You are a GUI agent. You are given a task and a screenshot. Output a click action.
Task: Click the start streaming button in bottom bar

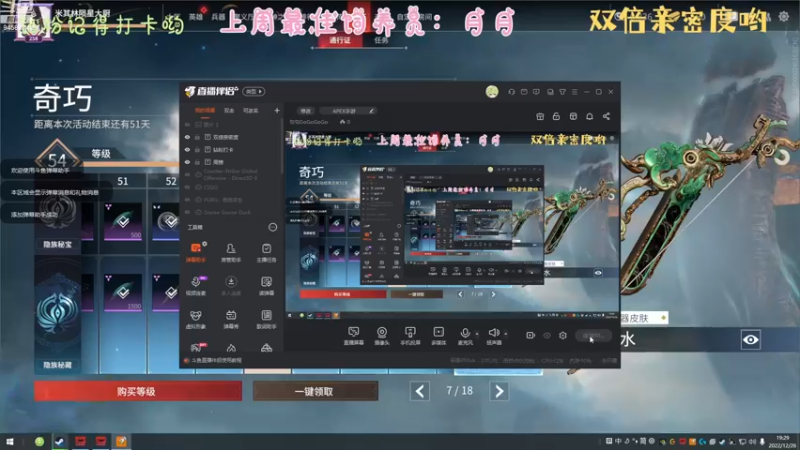(593, 336)
